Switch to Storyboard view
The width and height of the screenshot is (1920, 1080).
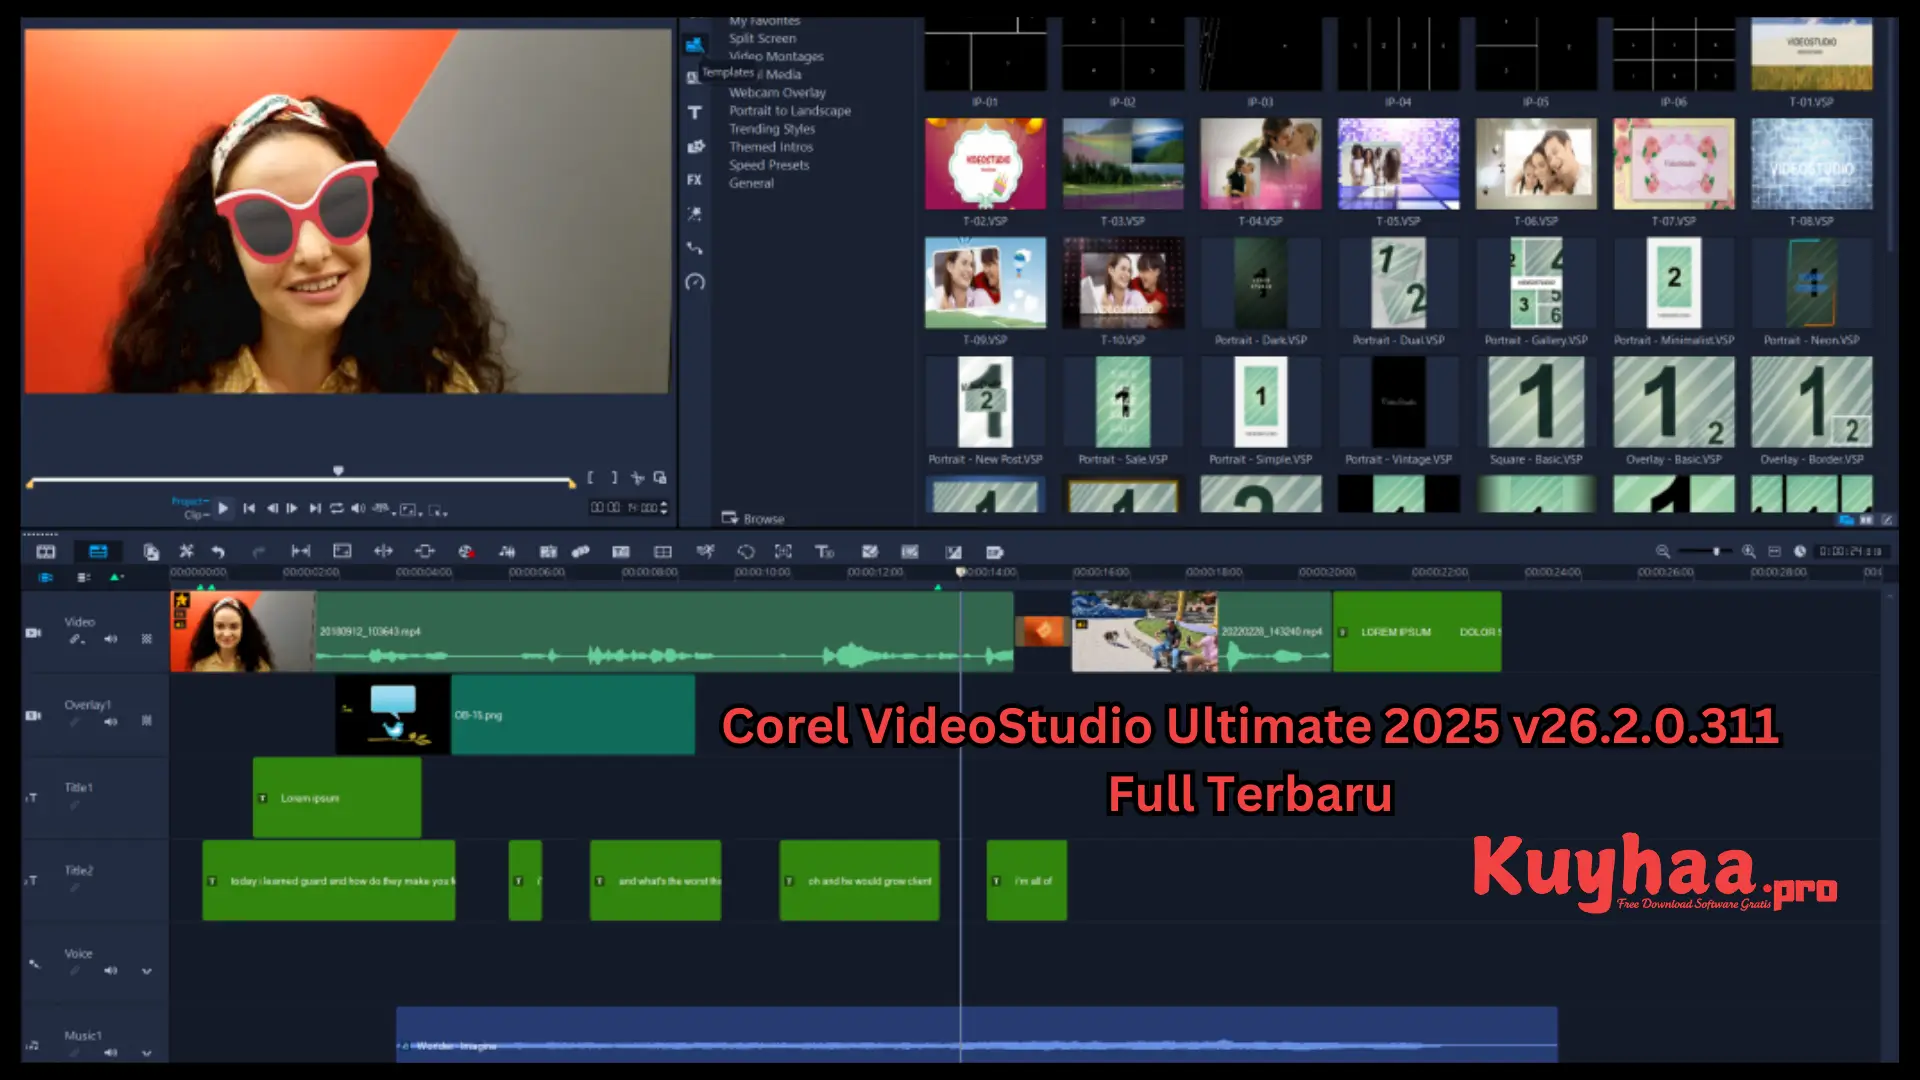click(x=46, y=552)
